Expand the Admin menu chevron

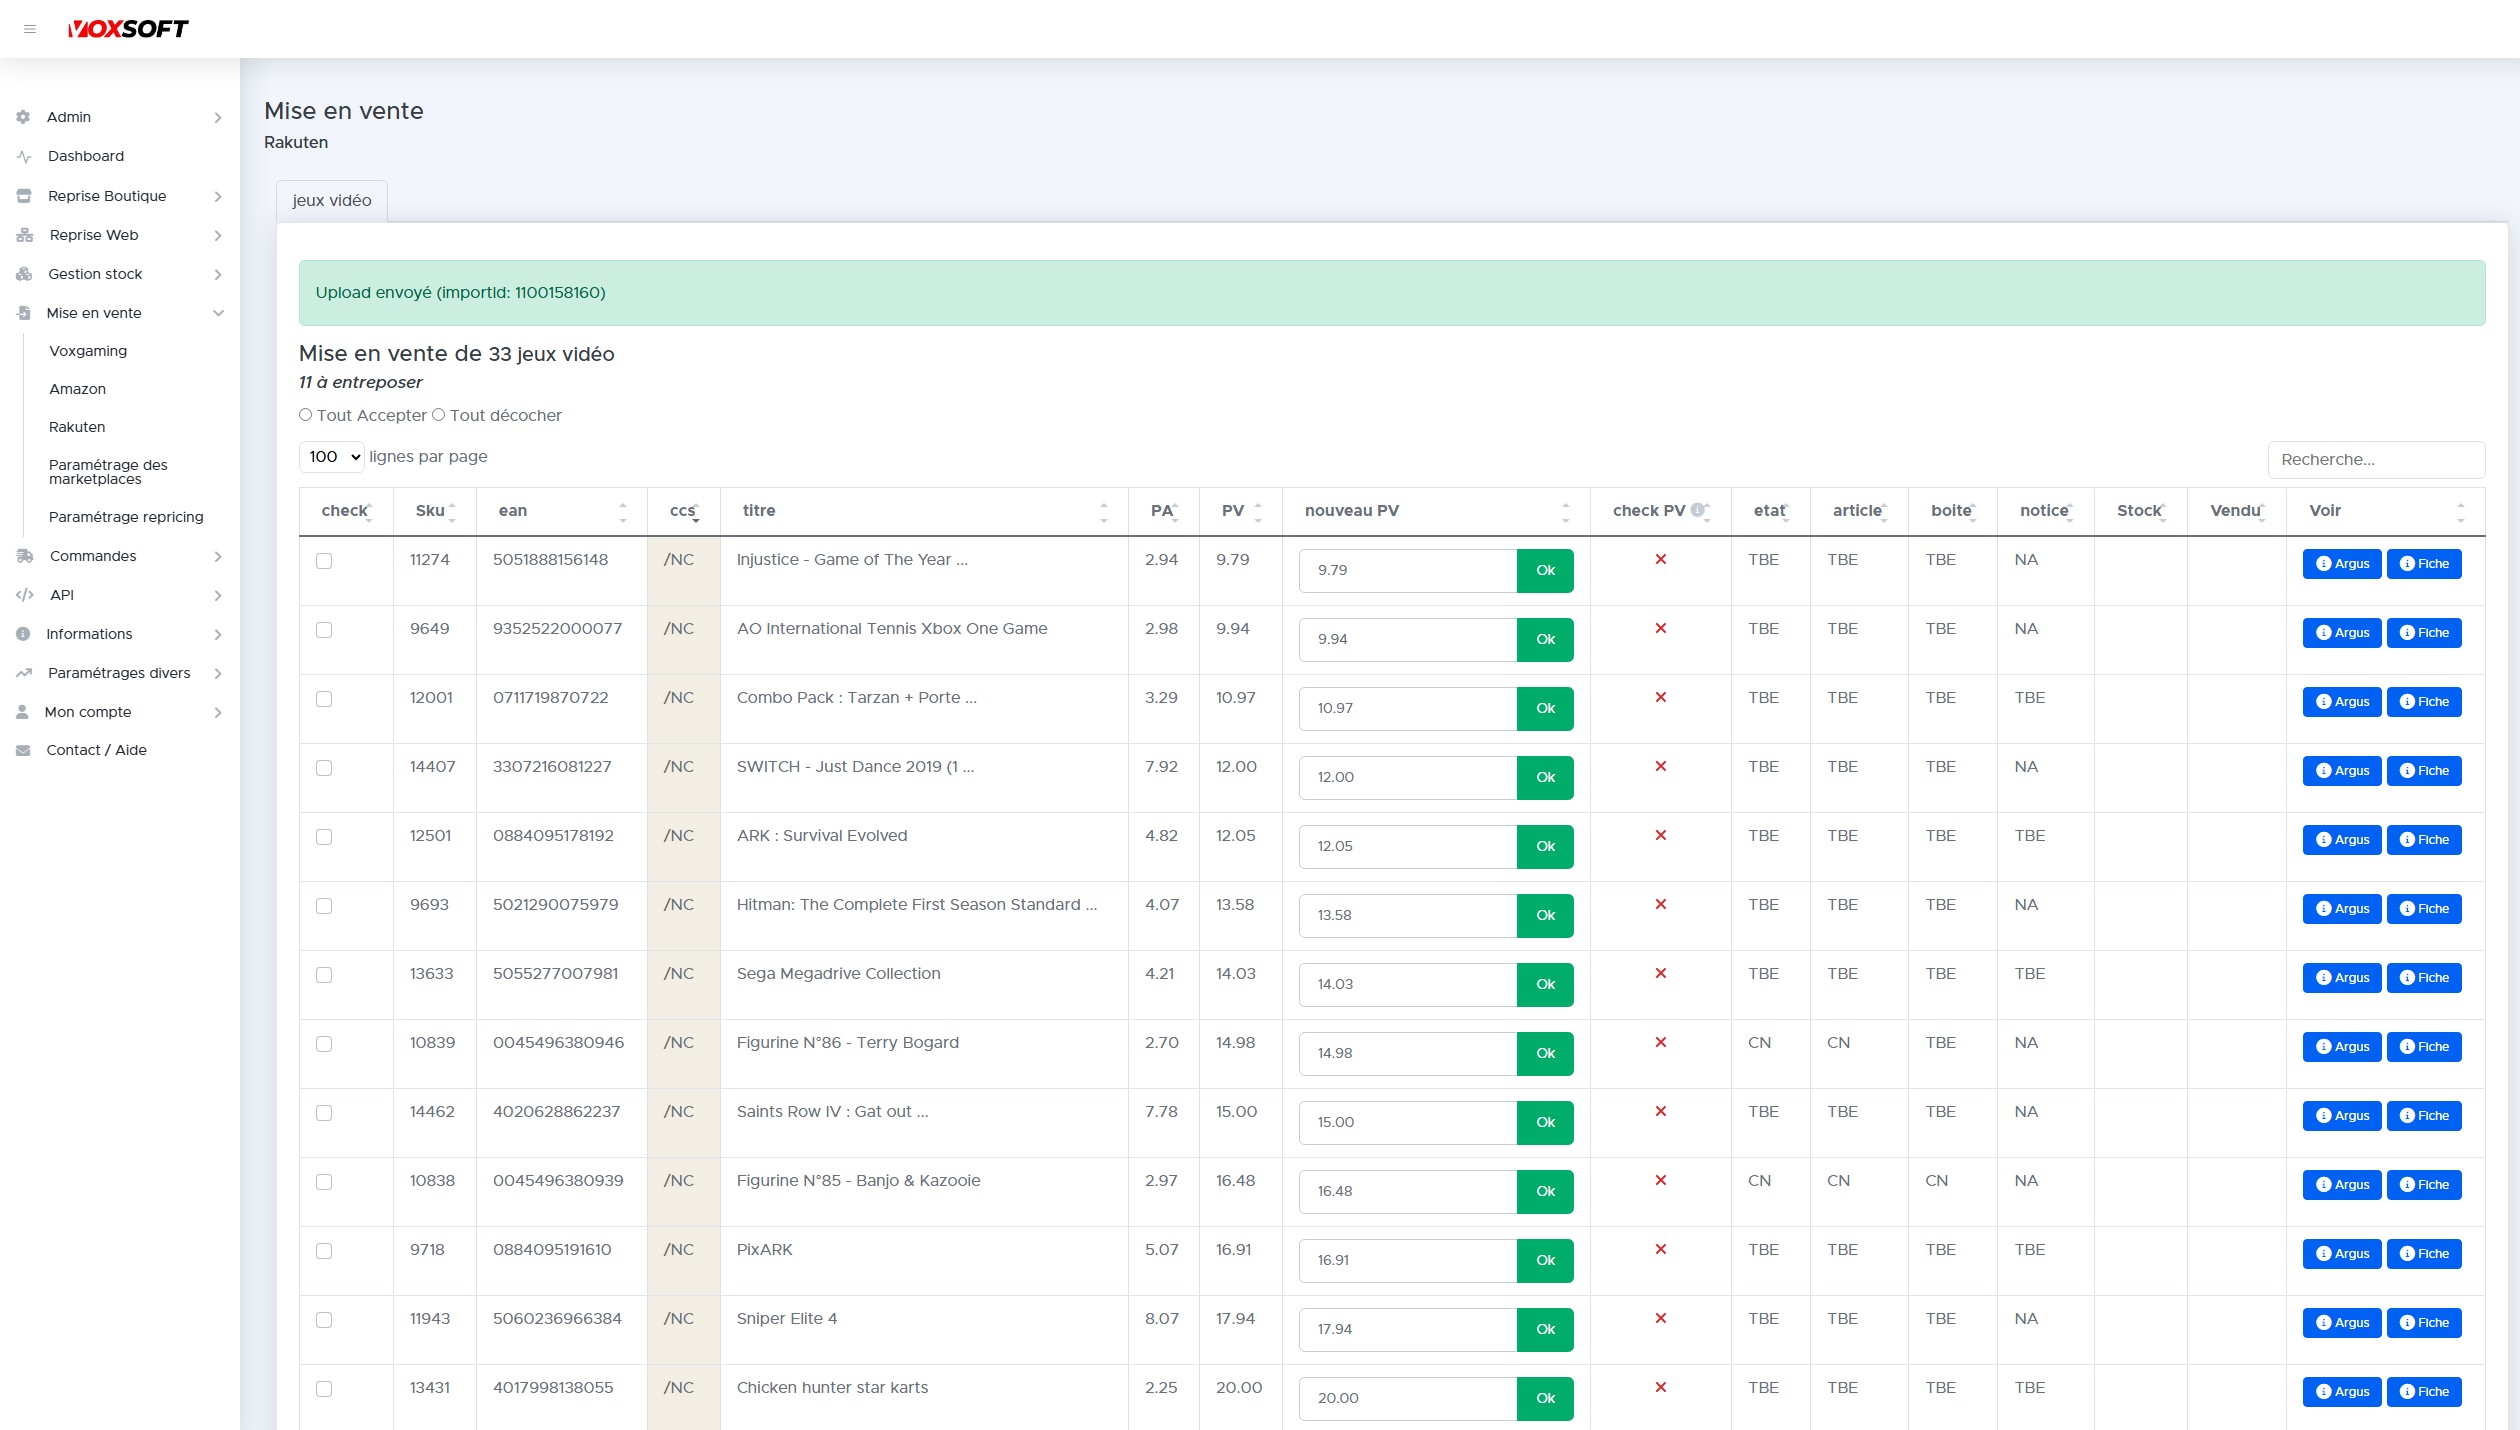tap(218, 118)
